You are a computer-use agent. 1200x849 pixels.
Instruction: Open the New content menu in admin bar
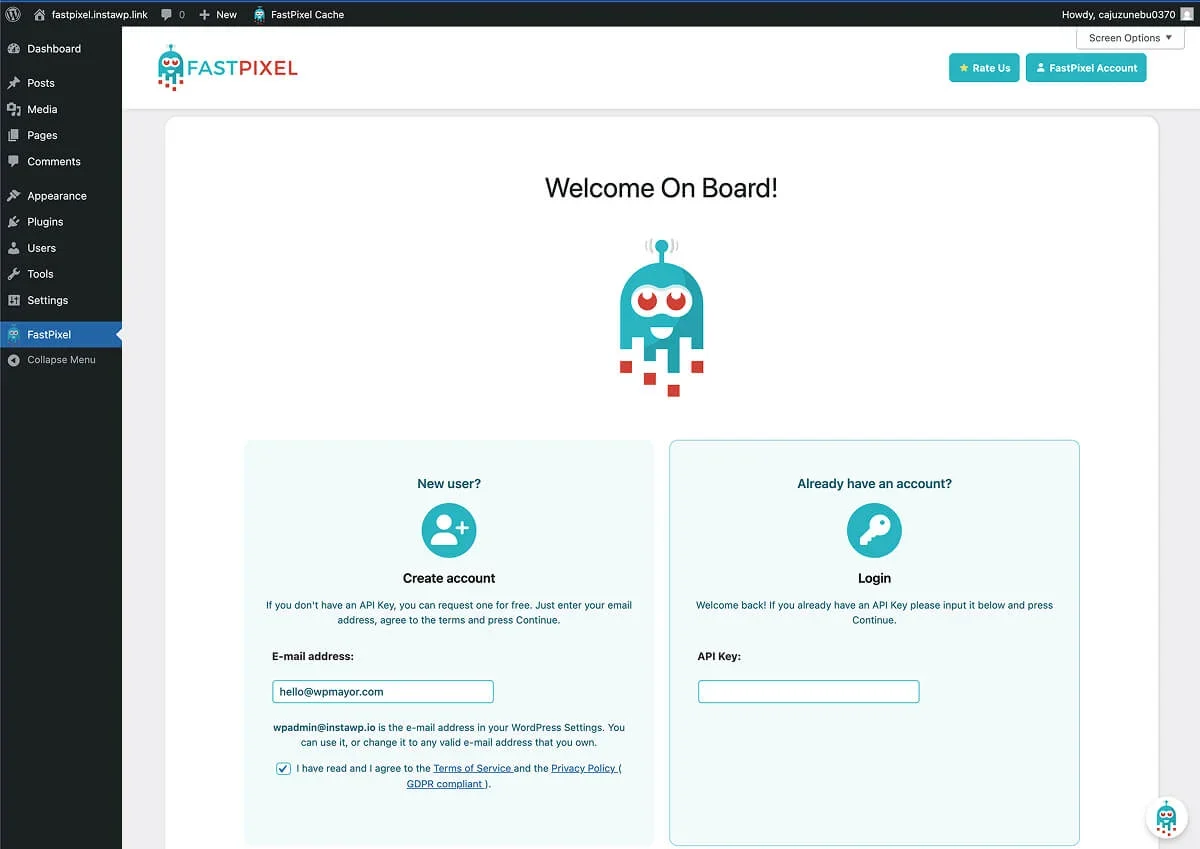tap(218, 14)
